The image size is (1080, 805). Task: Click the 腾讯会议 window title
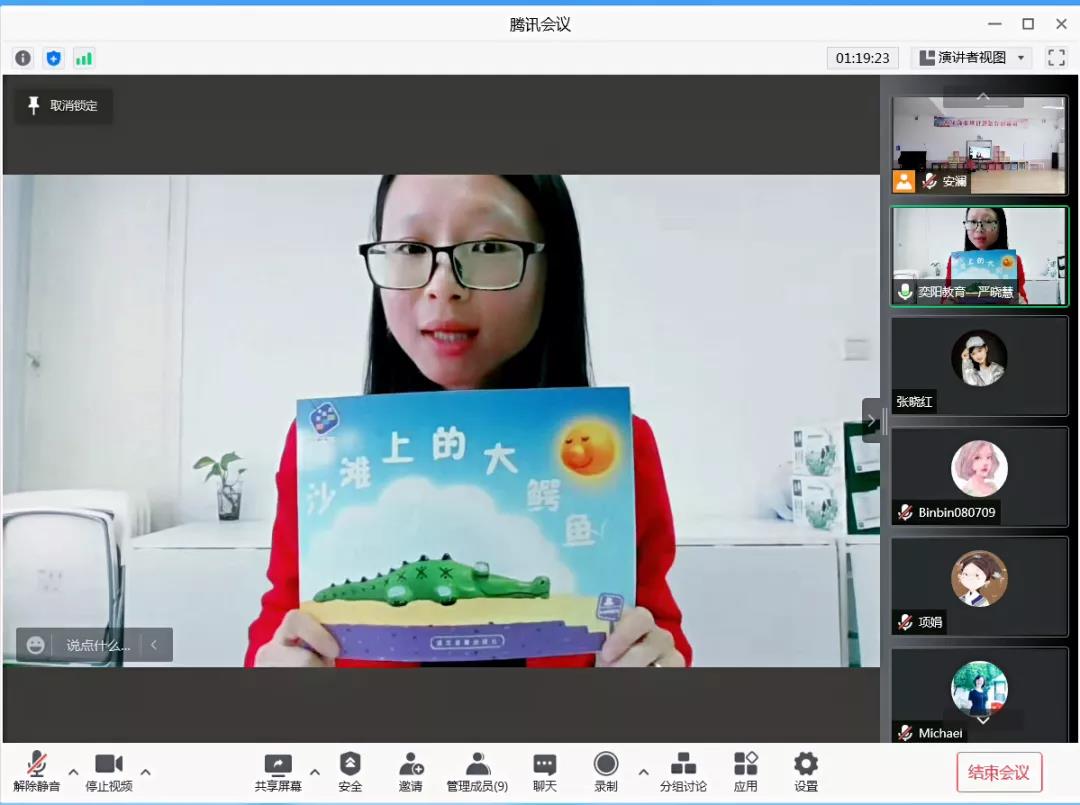coord(540,24)
